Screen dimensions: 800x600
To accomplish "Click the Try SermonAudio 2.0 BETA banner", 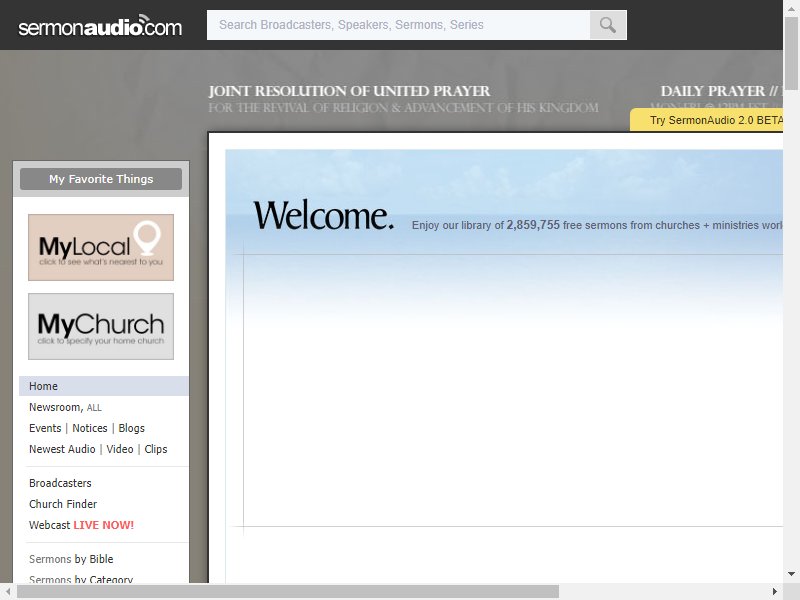I will click(x=707, y=120).
